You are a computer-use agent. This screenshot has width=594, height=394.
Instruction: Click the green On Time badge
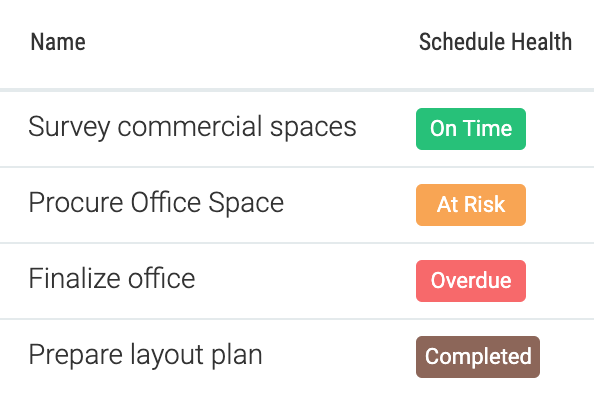tap(471, 129)
